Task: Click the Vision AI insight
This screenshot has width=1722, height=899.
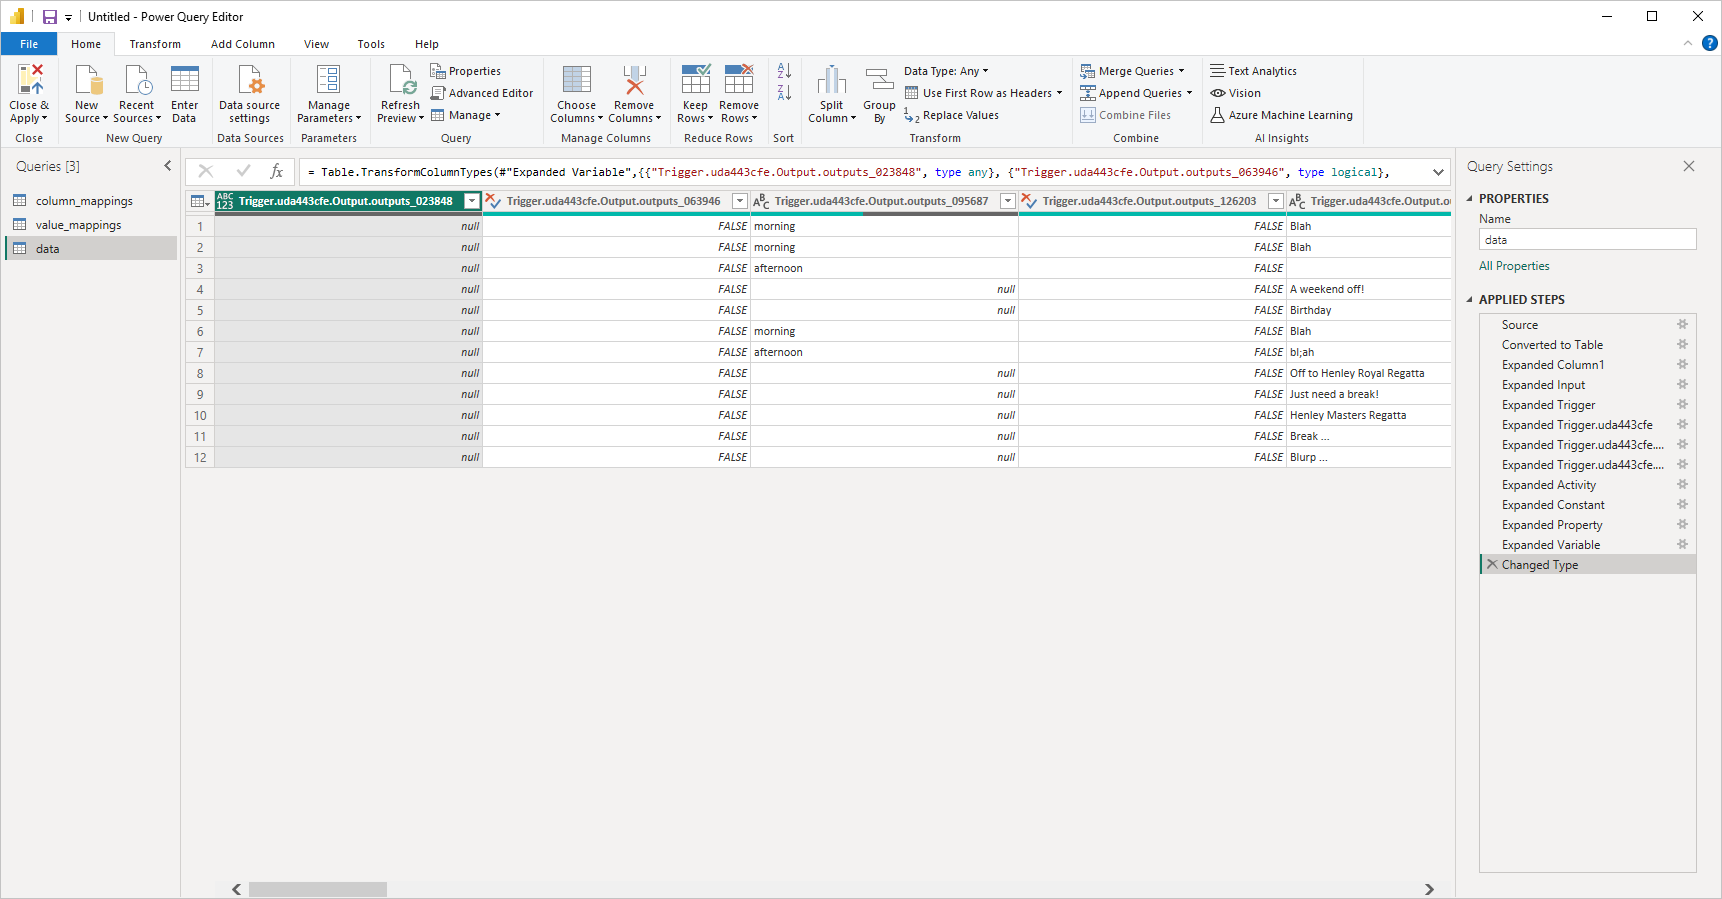Action: [x=1236, y=93]
